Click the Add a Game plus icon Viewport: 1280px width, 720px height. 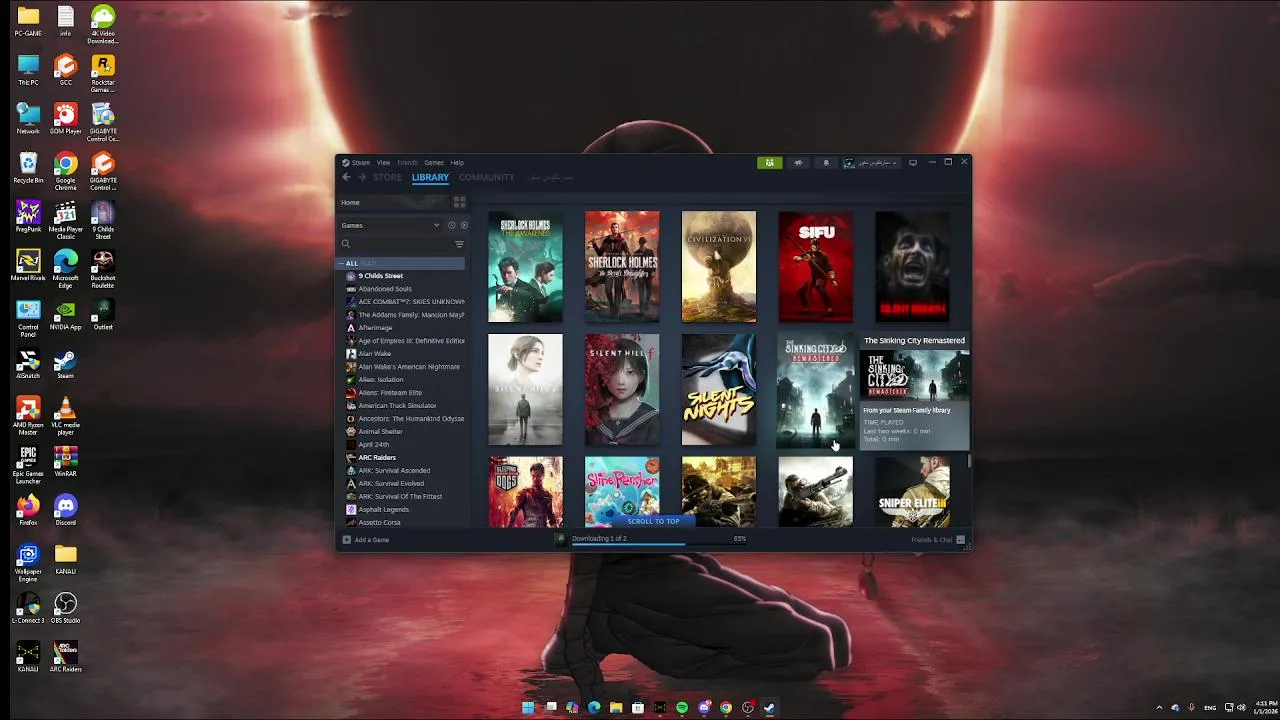click(347, 540)
